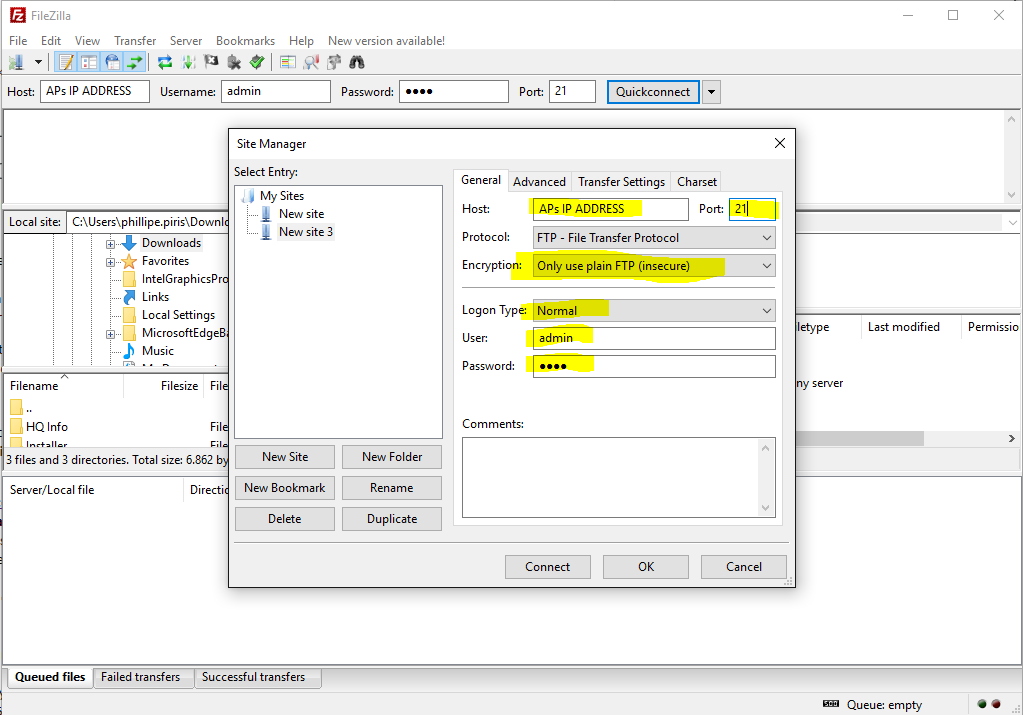Click the process queue toolbar icon
The height and width of the screenshot is (715, 1023).
click(x=188, y=62)
